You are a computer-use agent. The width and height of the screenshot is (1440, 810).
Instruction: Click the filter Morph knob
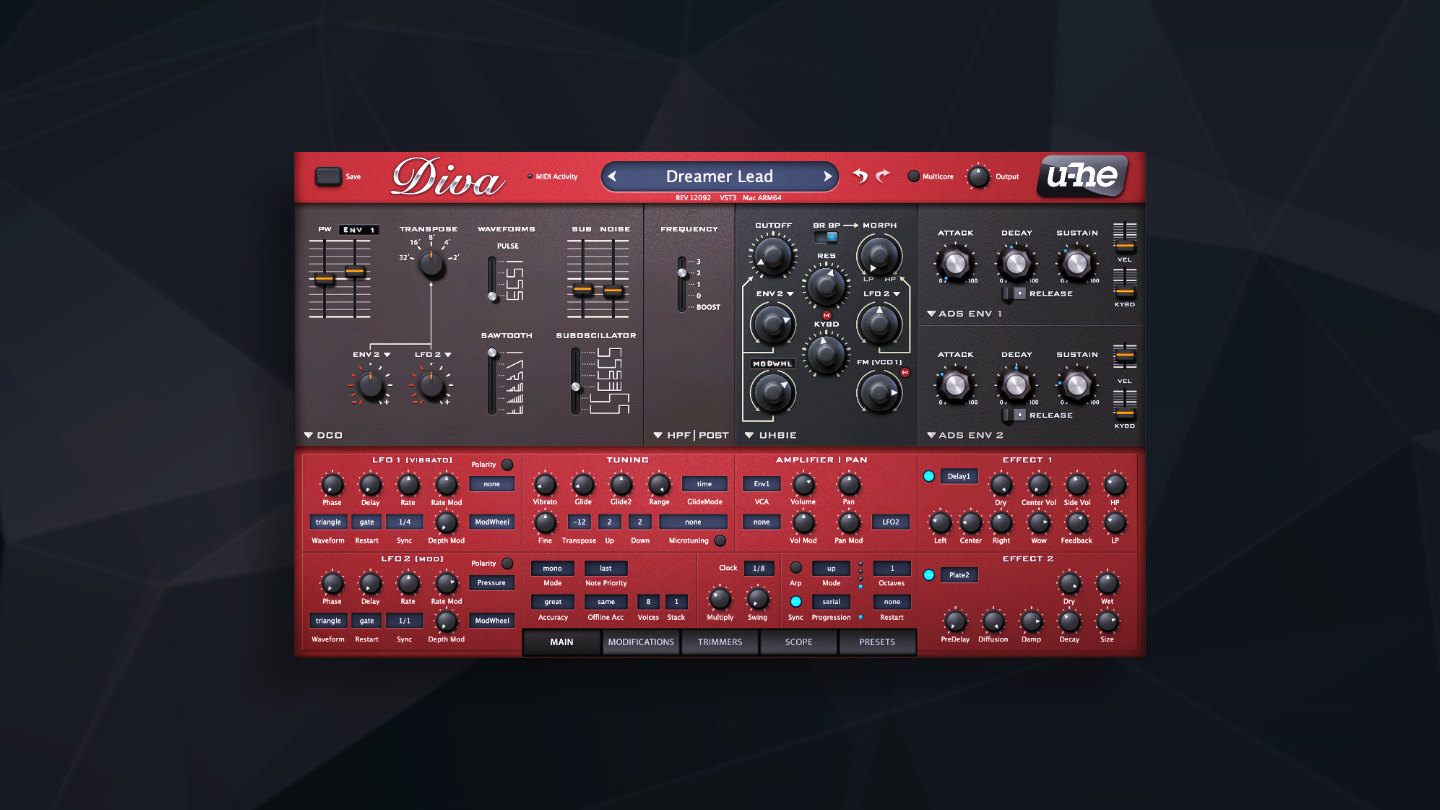click(x=880, y=256)
